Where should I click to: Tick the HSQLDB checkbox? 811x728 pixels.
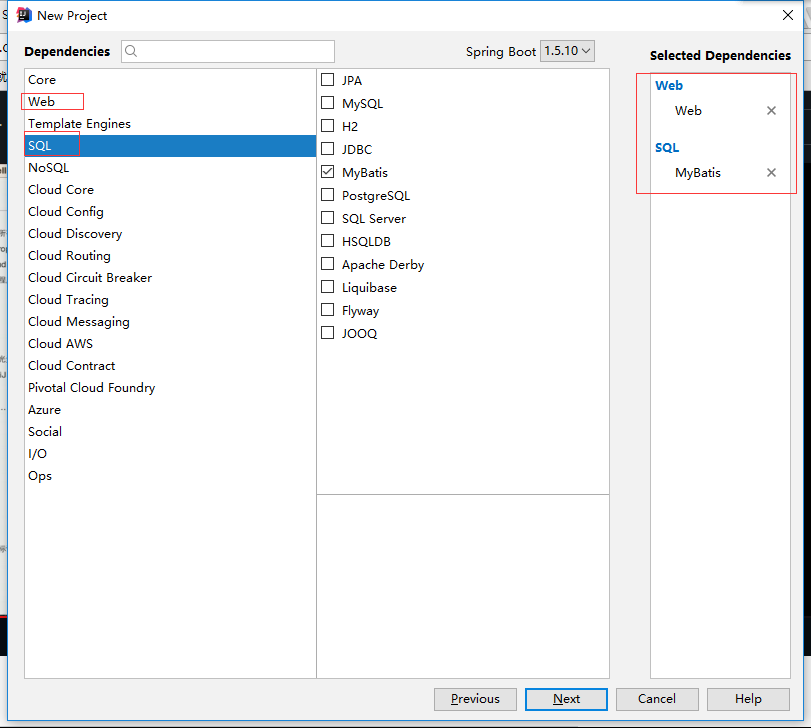pos(327,241)
